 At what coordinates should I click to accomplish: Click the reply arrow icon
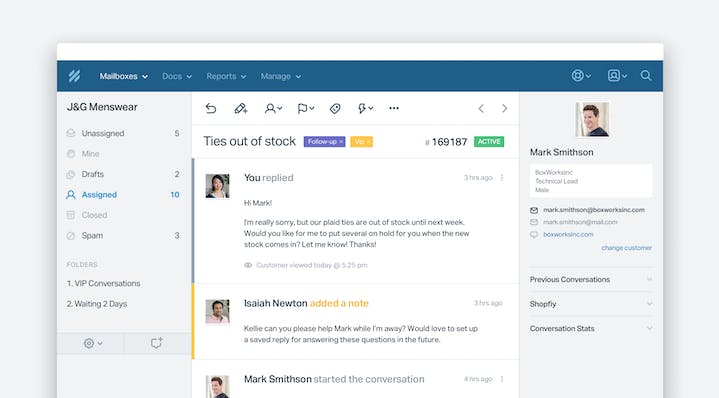pyautogui.click(x=211, y=108)
